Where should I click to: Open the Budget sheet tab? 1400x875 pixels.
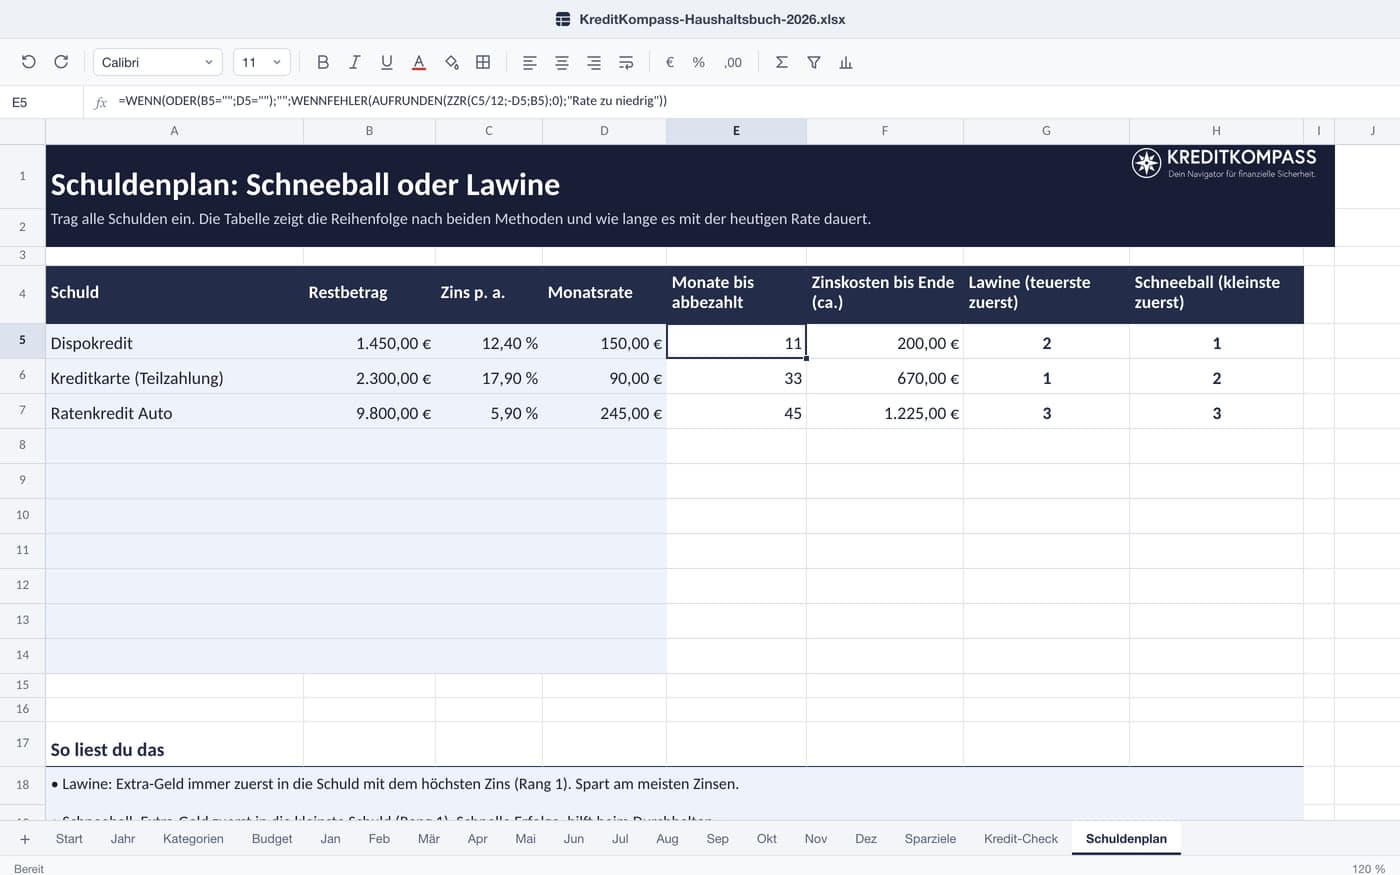click(x=272, y=839)
